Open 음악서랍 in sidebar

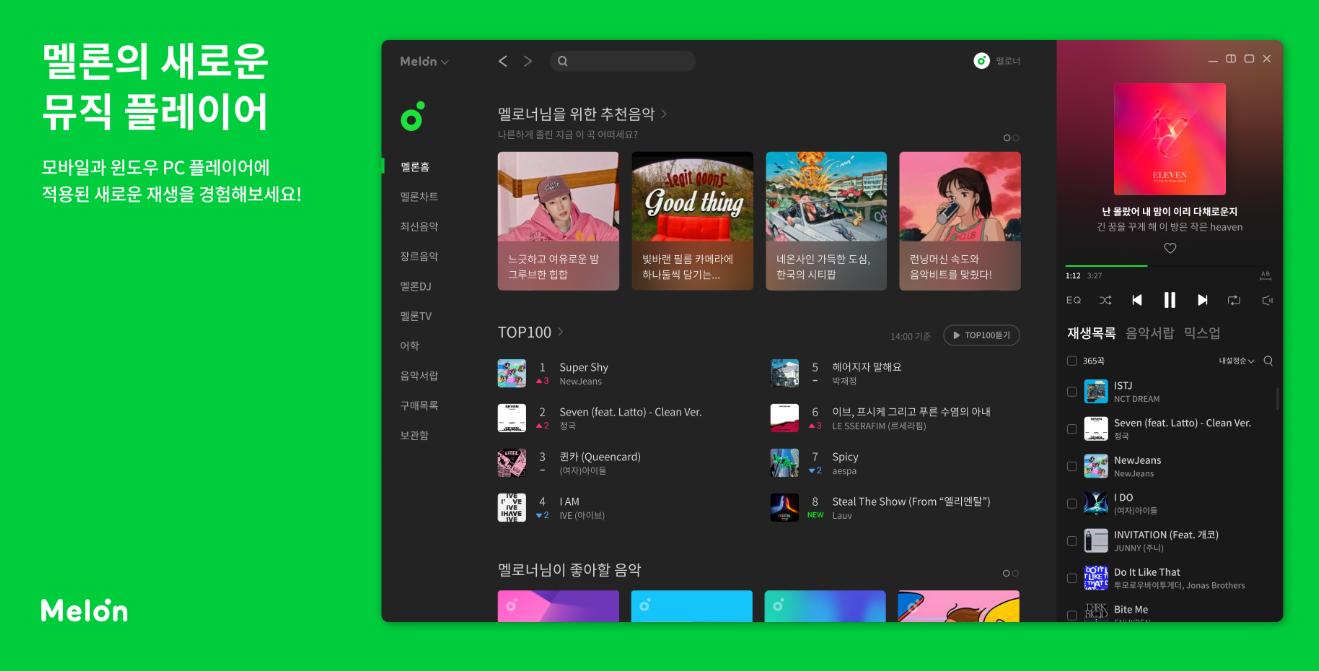419,376
